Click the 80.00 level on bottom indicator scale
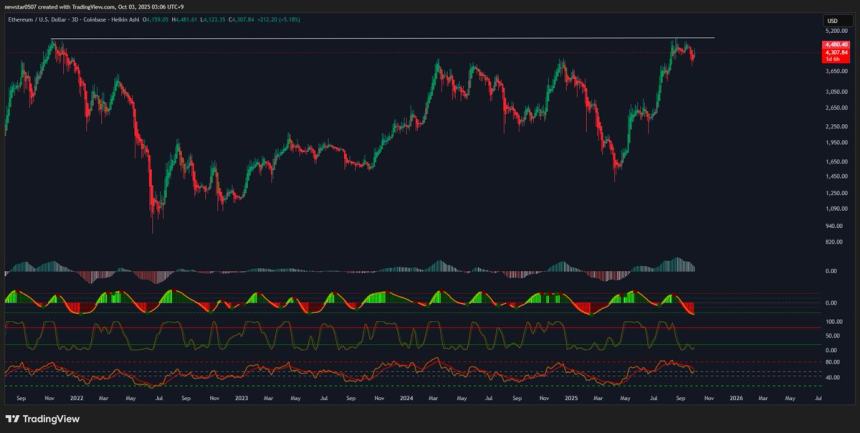860x433 pixels. click(832, 362)
